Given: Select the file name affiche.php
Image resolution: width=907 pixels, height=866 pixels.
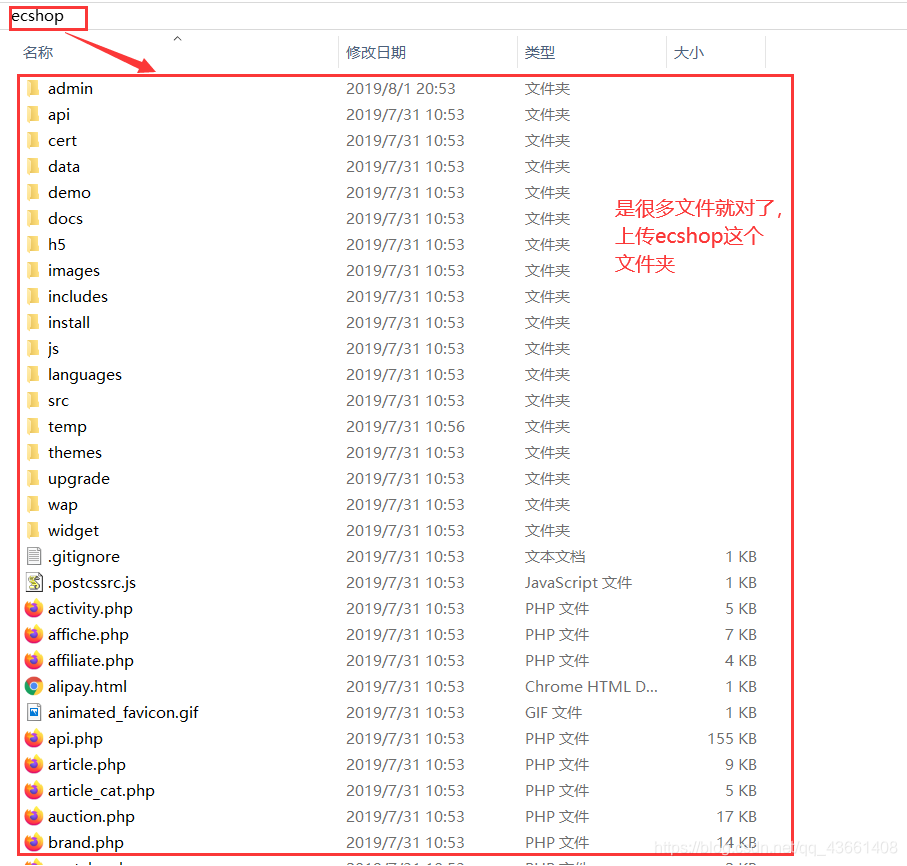Looking at the screenshot, I should coord(89,635).
